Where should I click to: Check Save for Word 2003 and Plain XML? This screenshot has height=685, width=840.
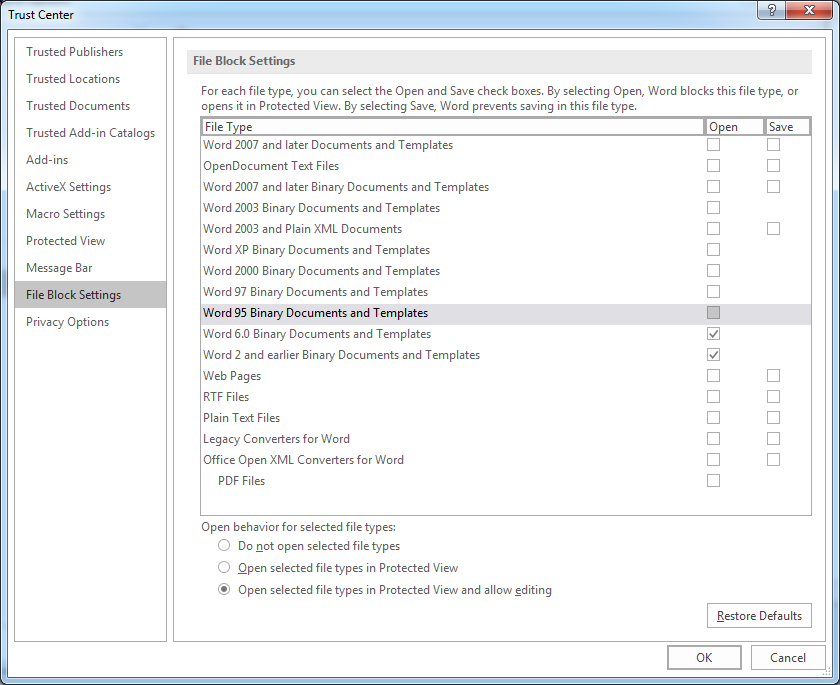tap(773, 229)
